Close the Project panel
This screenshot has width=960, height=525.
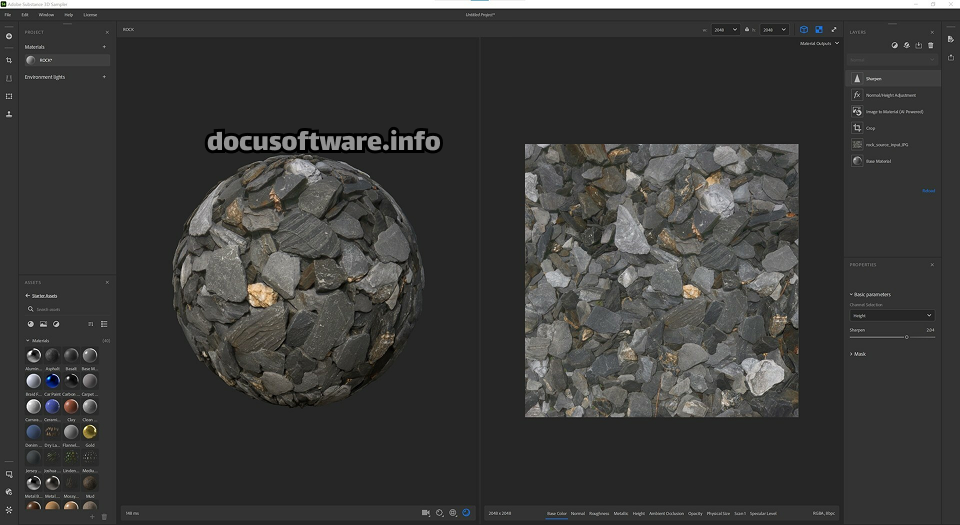pyautogui.click(x=107, y=32)
